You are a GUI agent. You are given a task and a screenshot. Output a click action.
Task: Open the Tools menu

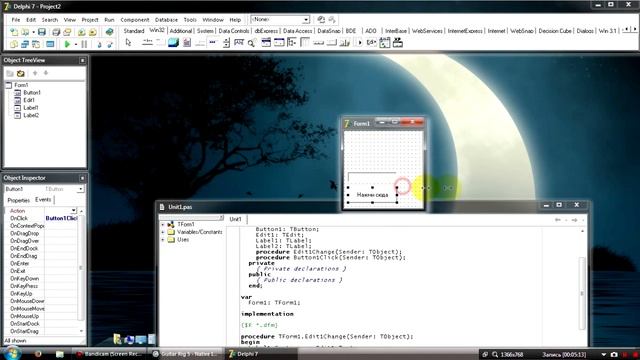tap(190, 20)
